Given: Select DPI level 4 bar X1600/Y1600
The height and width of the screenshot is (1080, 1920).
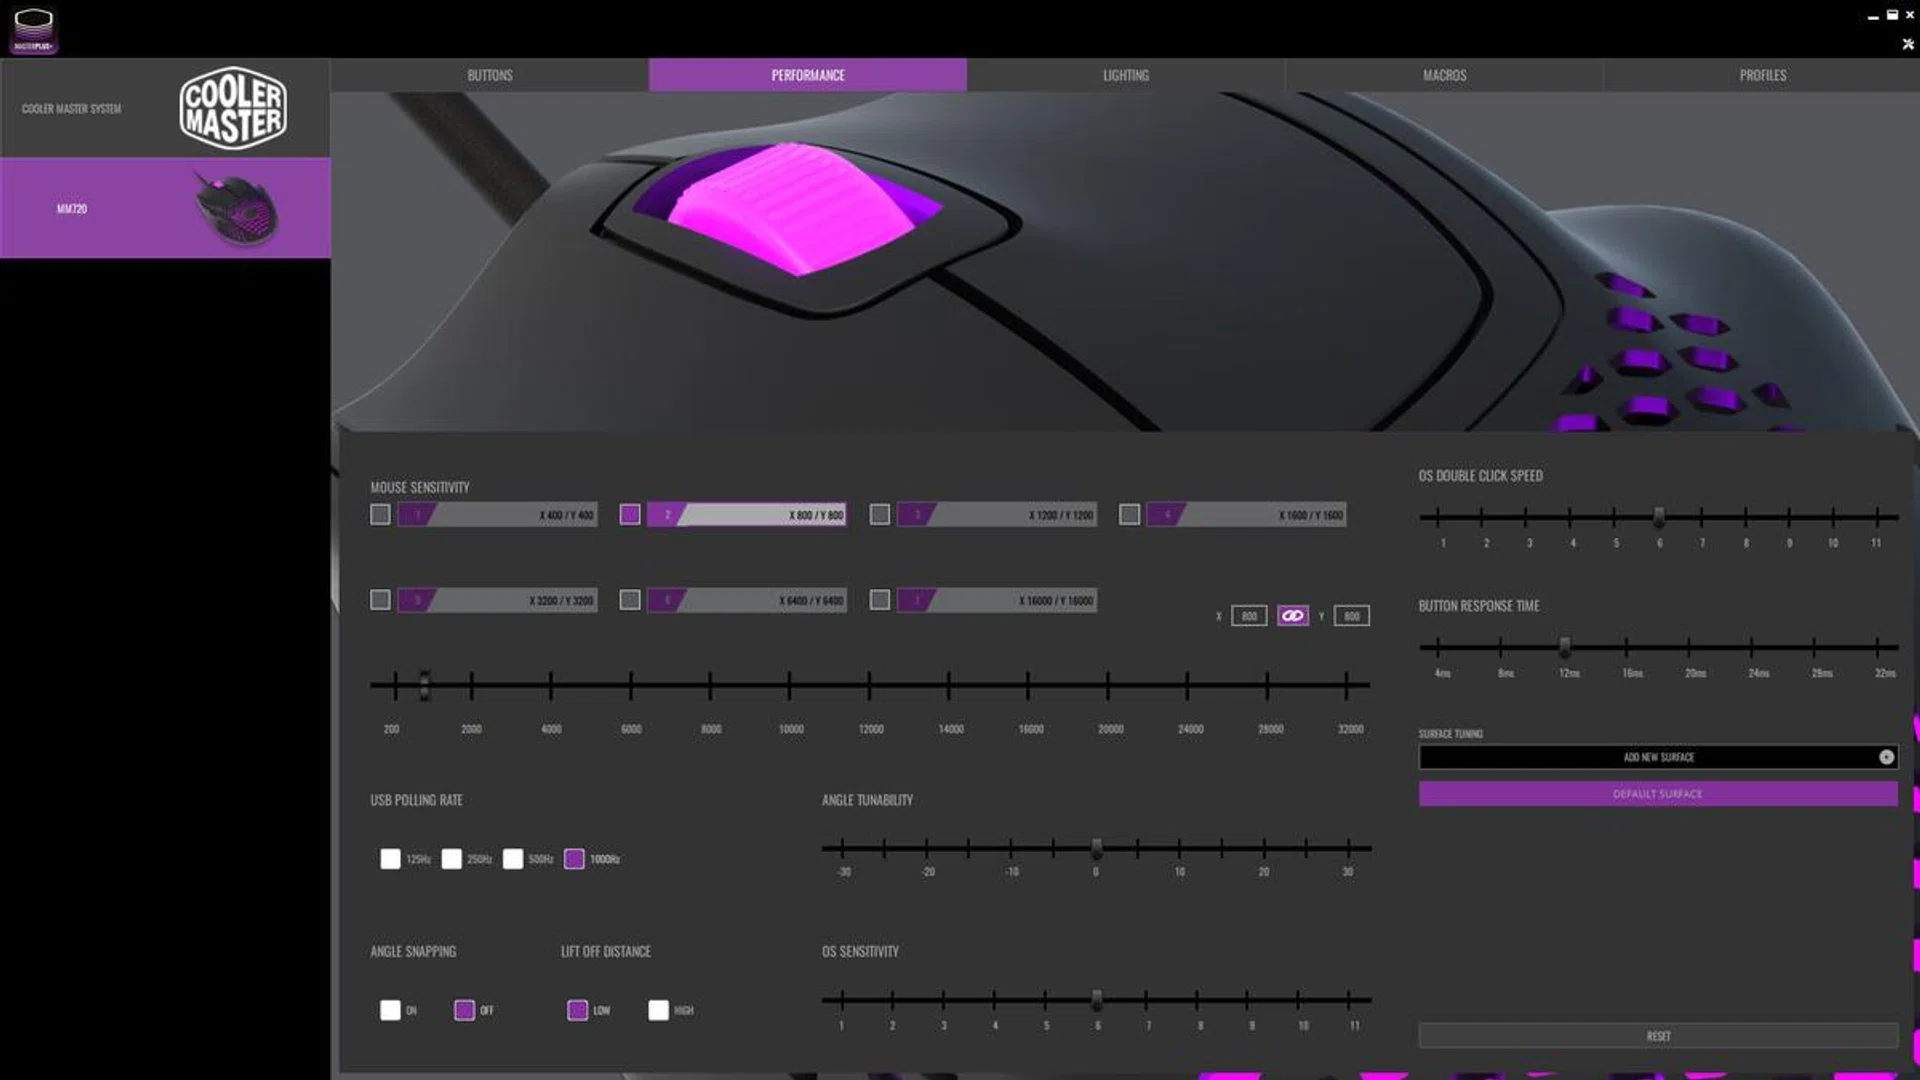Looking at the screenshot, I should (x=1245, y=515).
